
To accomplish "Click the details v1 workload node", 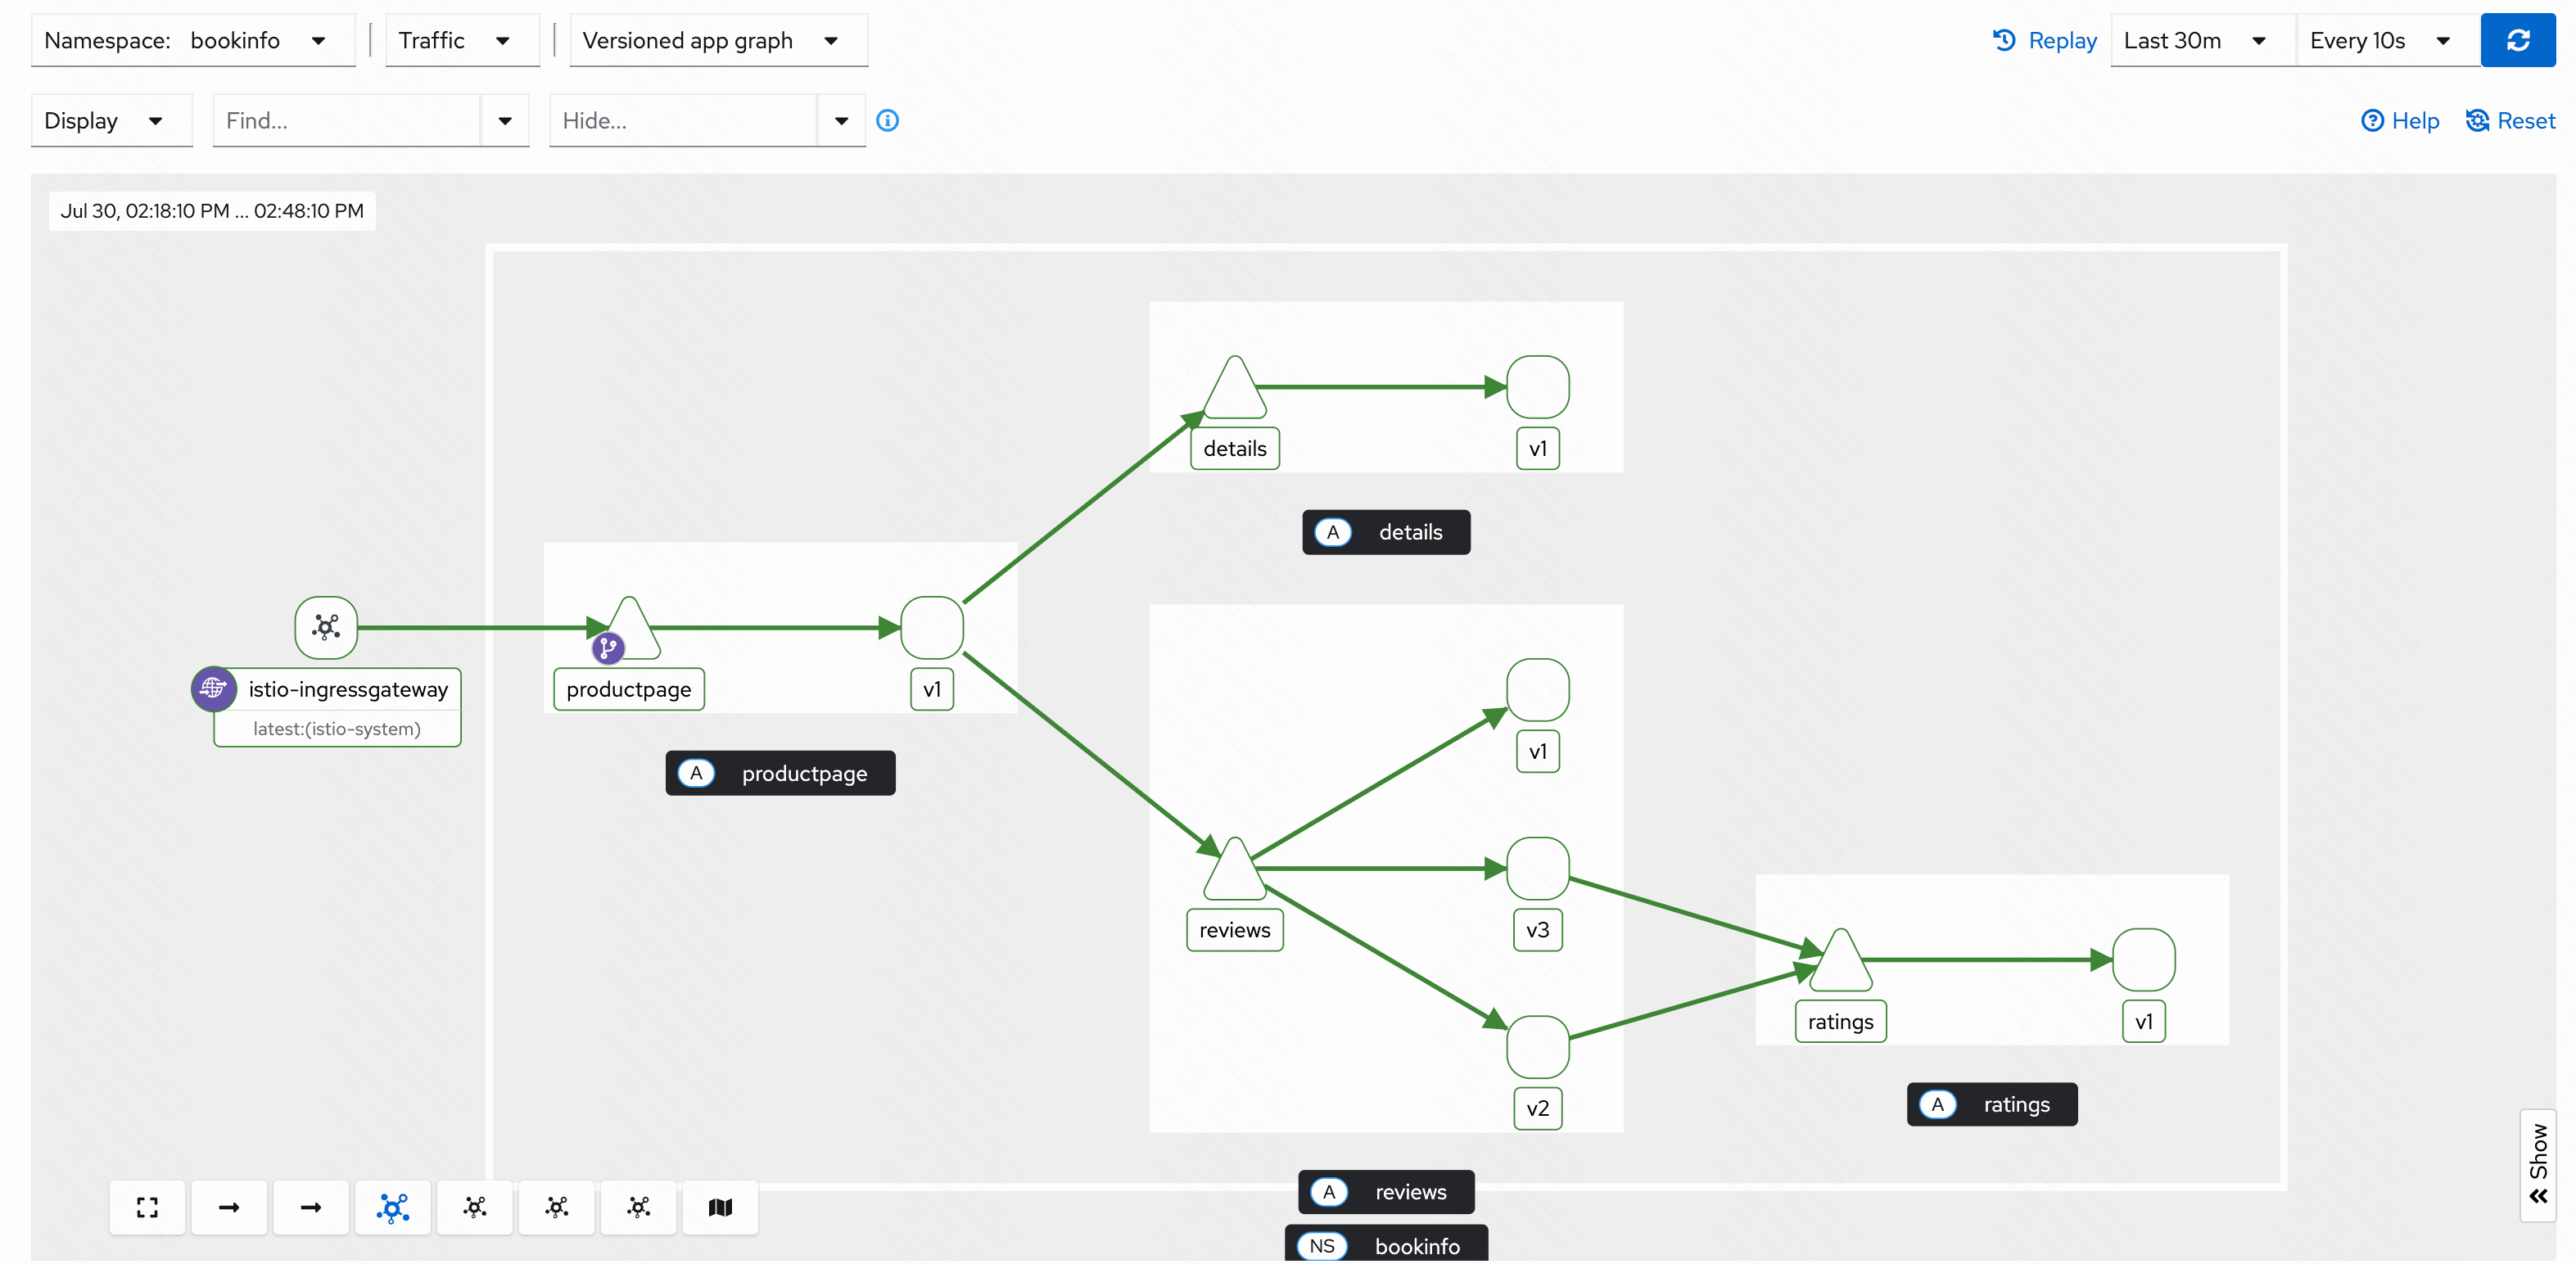I will coord(1537,387).
